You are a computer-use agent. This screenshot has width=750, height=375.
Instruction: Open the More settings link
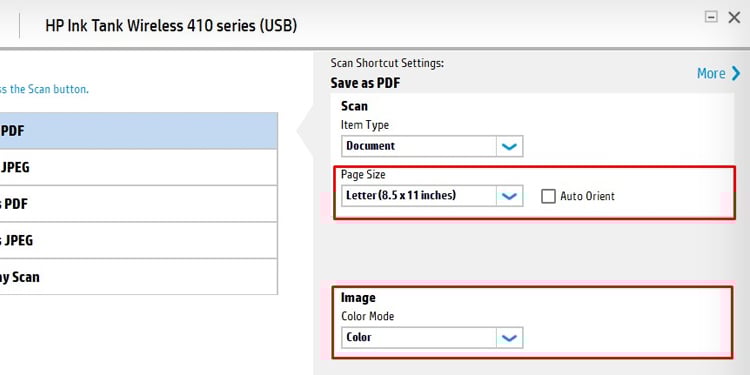[x=711, y=74]
